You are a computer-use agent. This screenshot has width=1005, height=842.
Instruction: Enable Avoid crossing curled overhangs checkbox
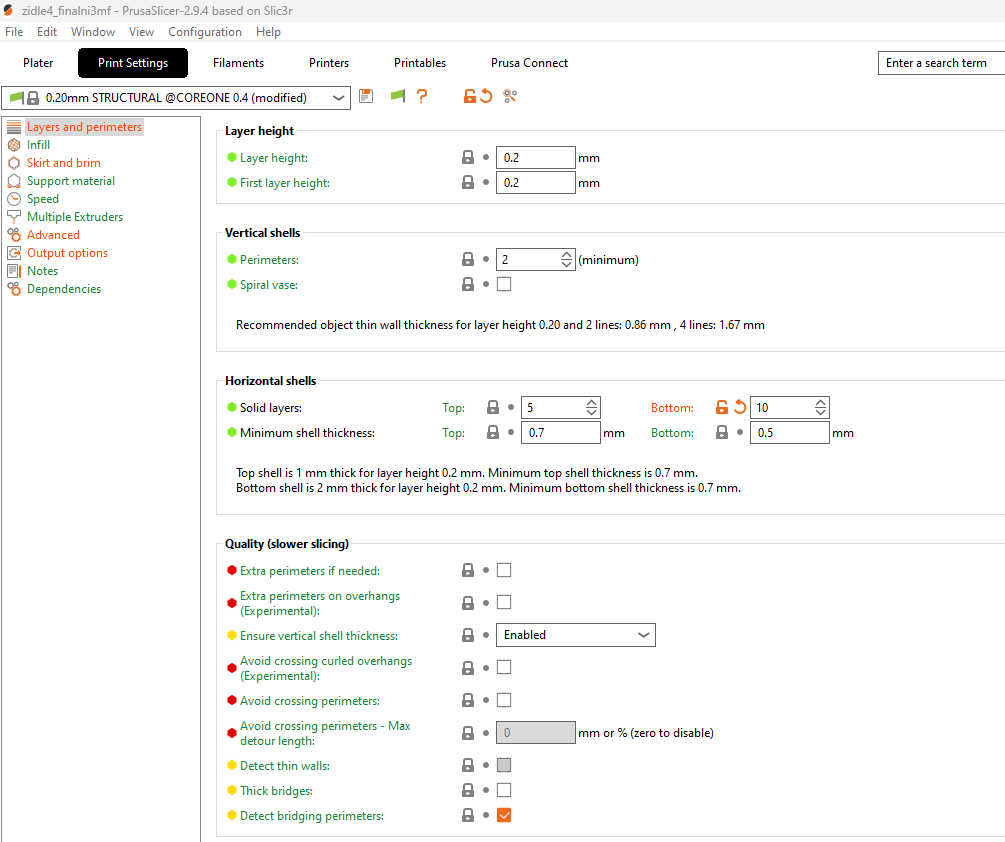(504, 667)
